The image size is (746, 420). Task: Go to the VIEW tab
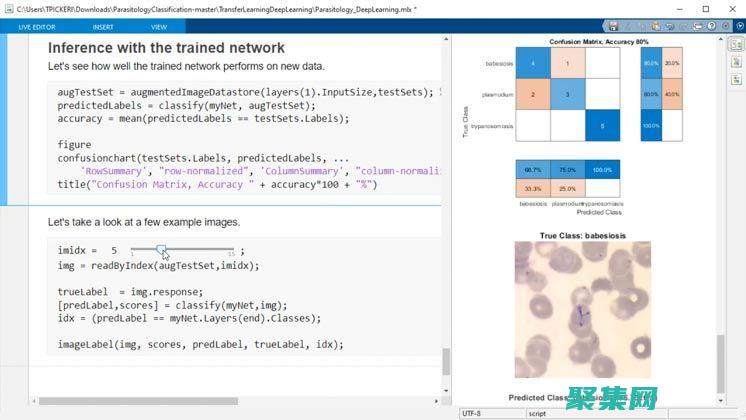(159, 27)
